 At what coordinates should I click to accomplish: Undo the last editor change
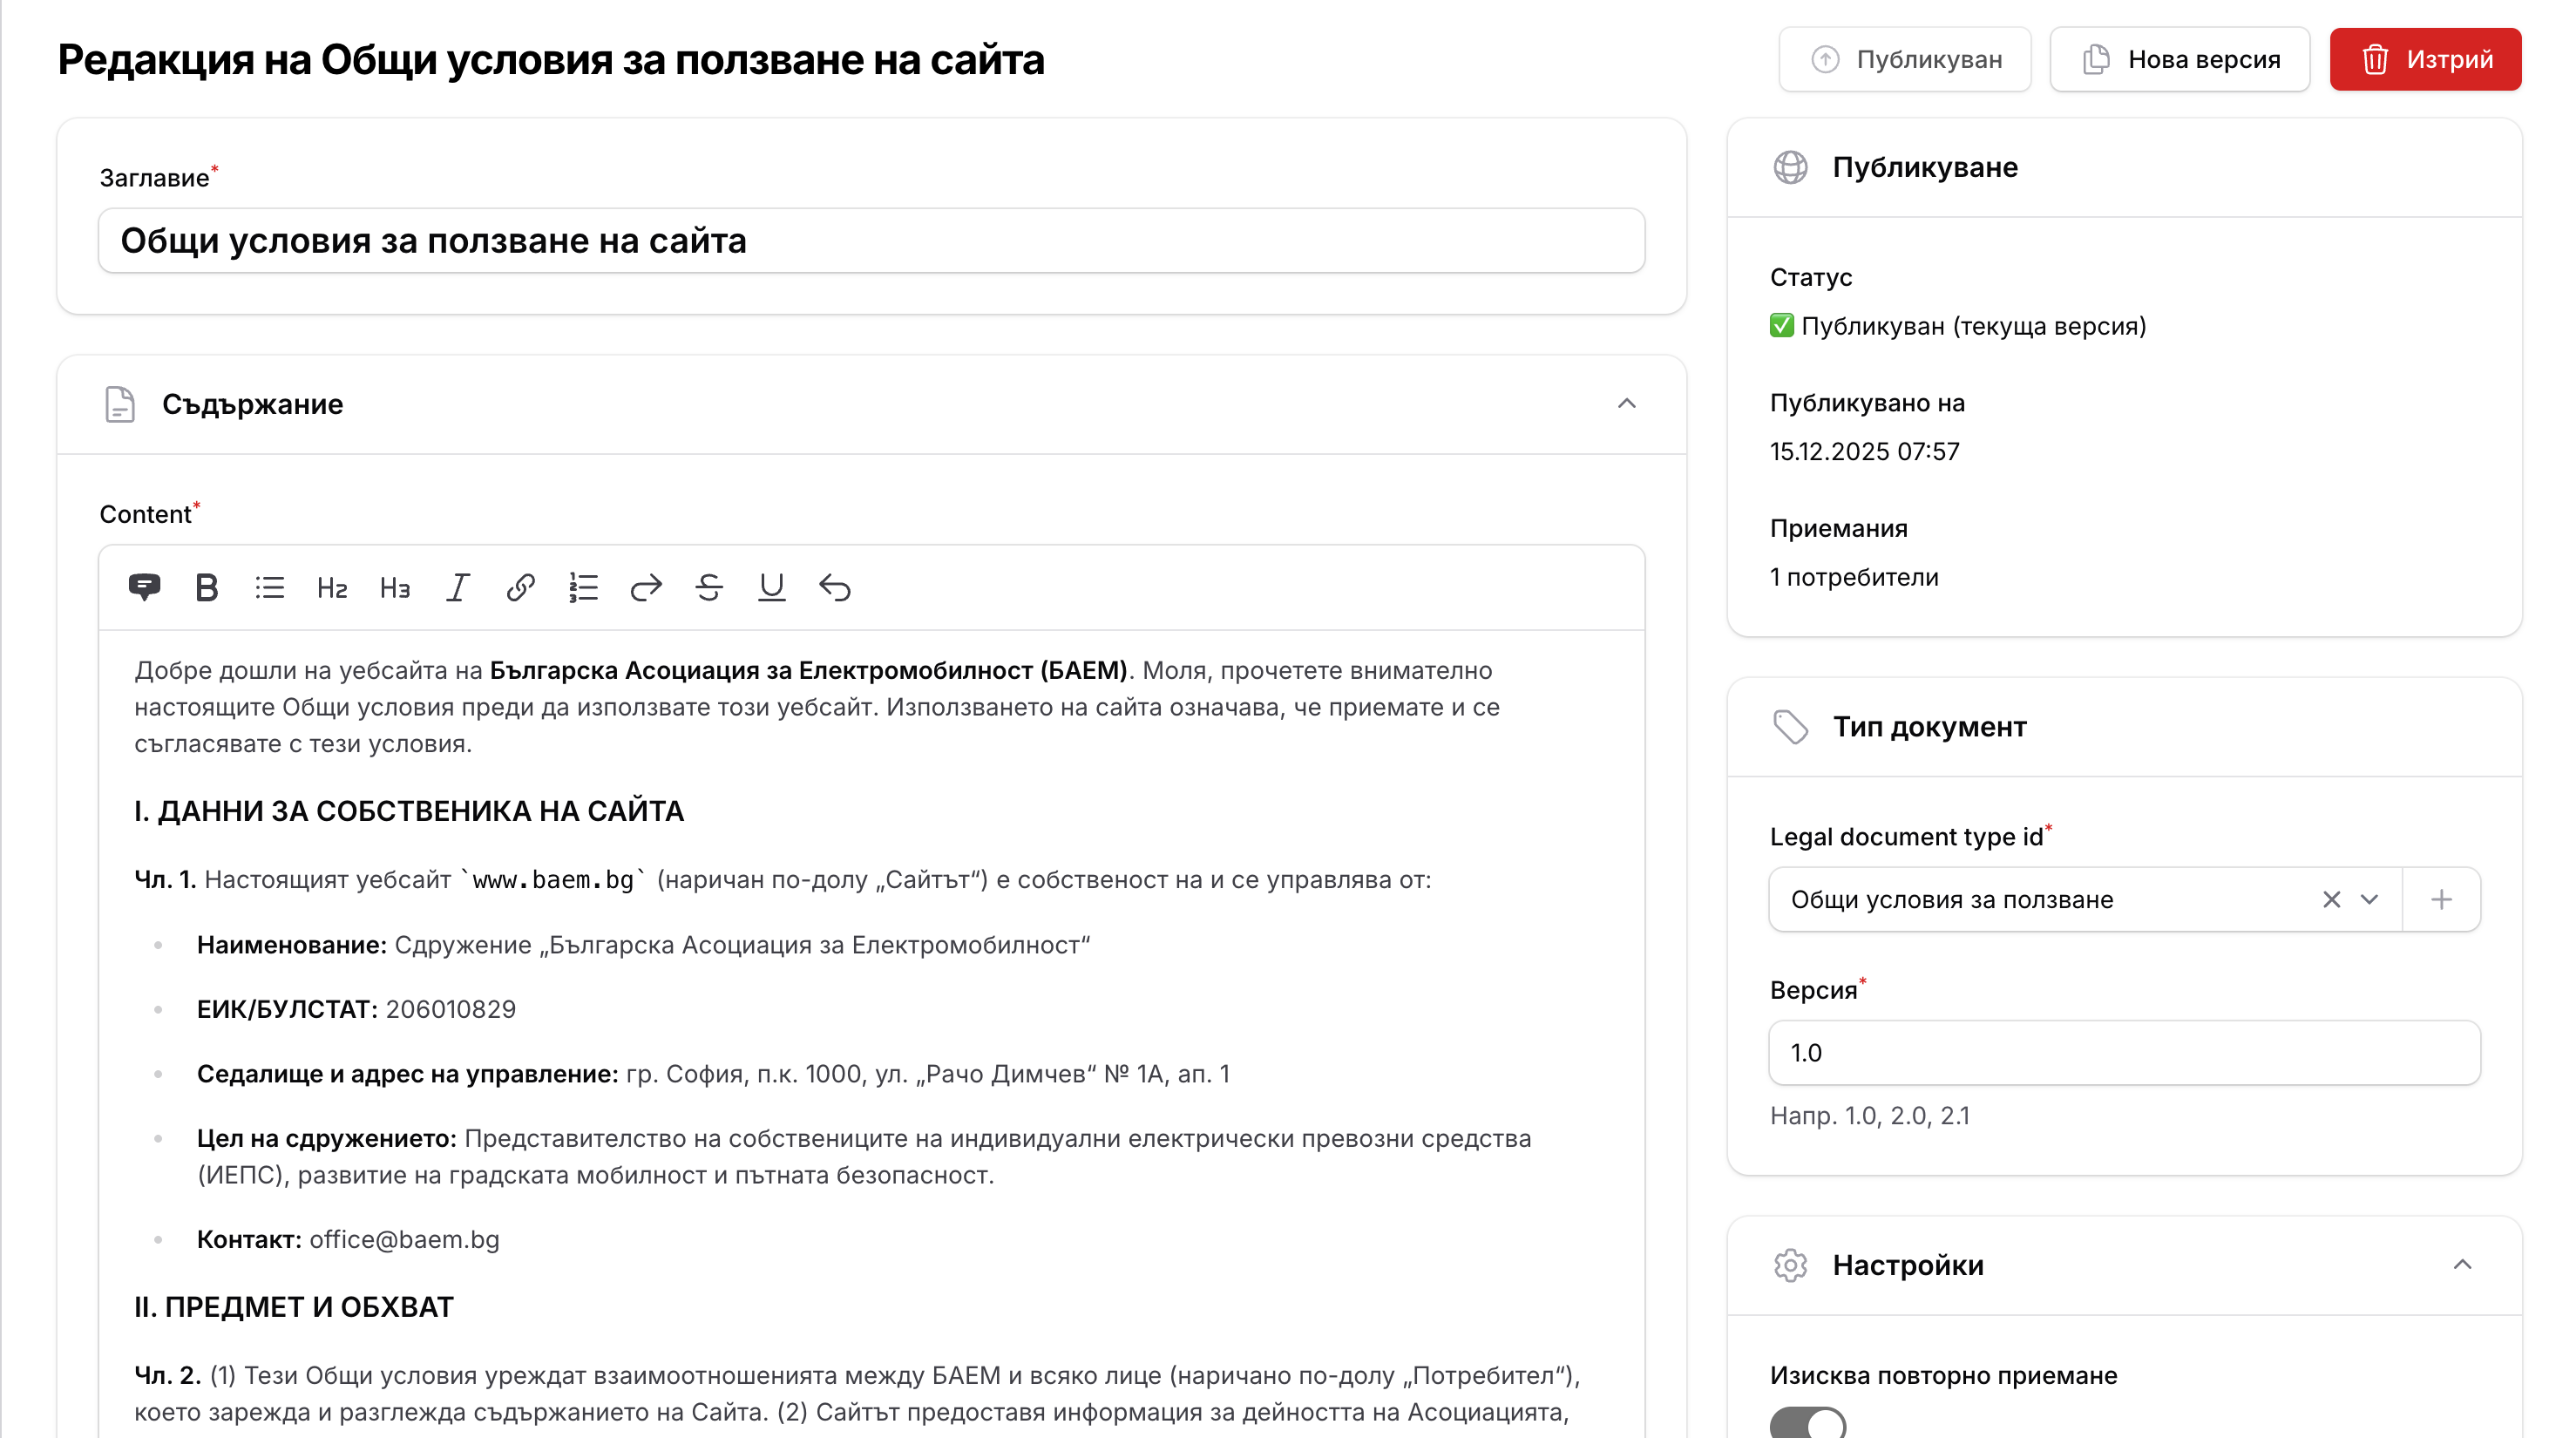coord(837,588)
